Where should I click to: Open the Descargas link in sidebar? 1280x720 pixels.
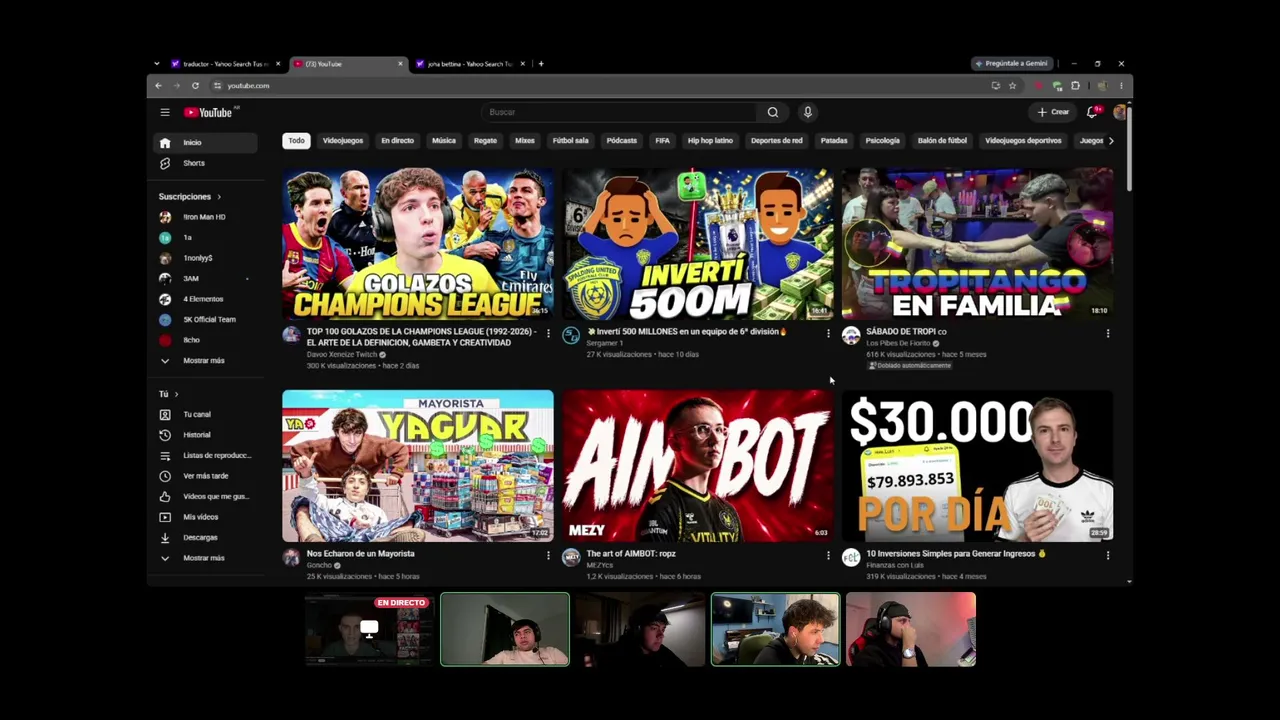click(203, 538)
